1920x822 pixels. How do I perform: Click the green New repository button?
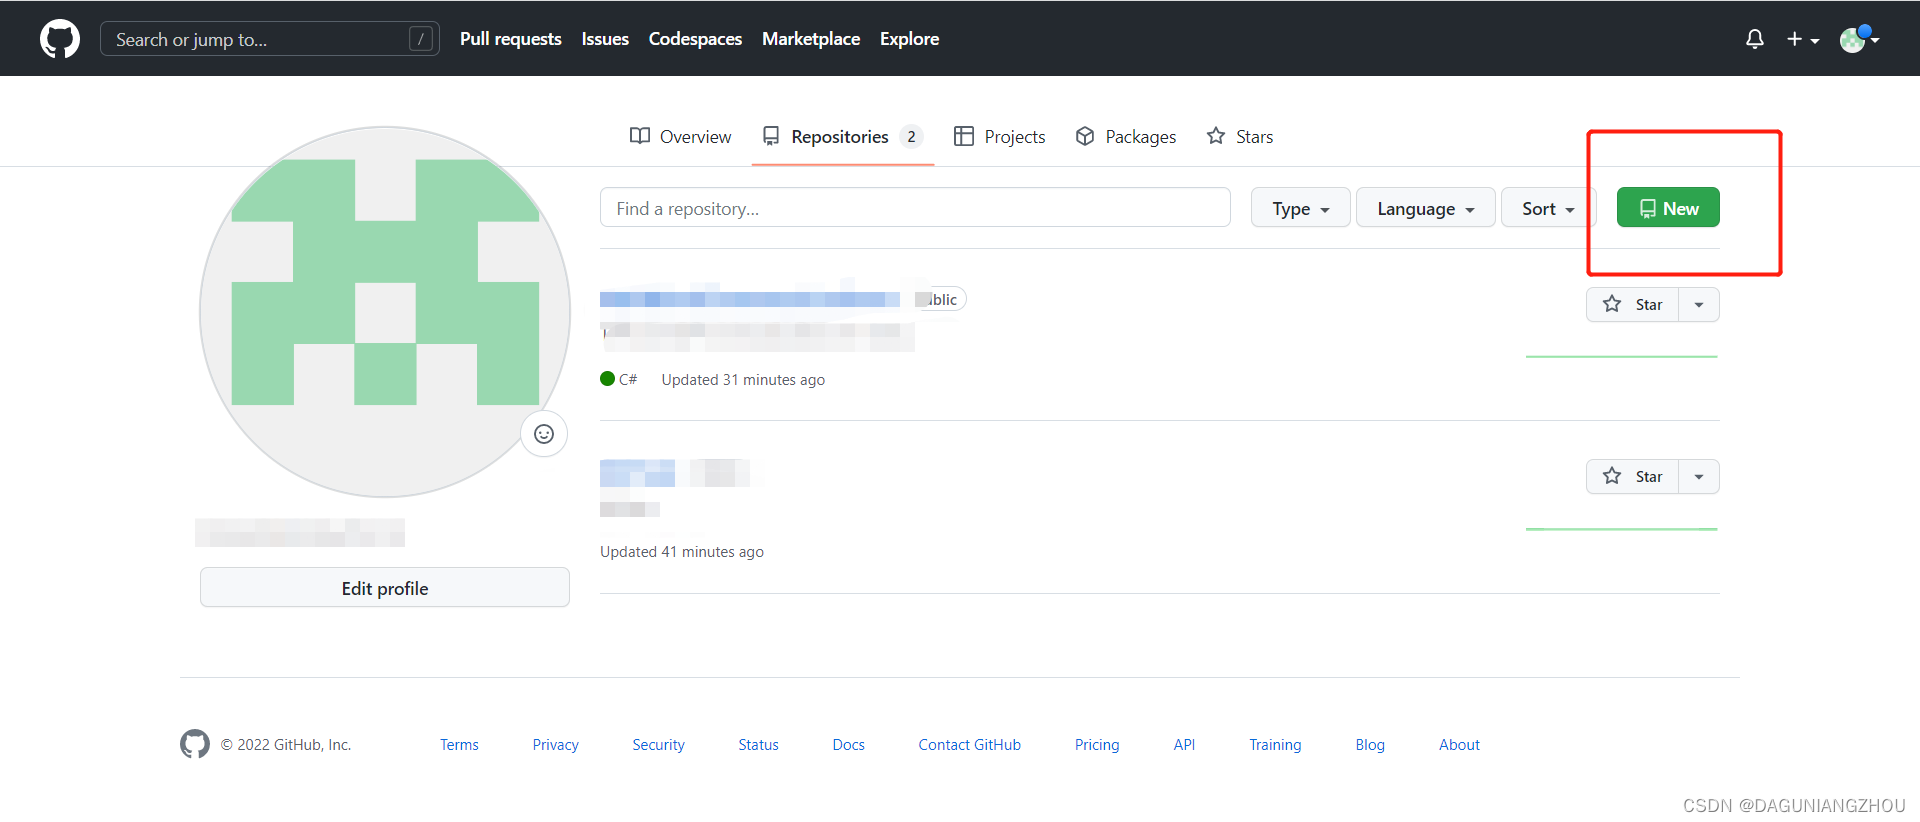pos(1668,208)
